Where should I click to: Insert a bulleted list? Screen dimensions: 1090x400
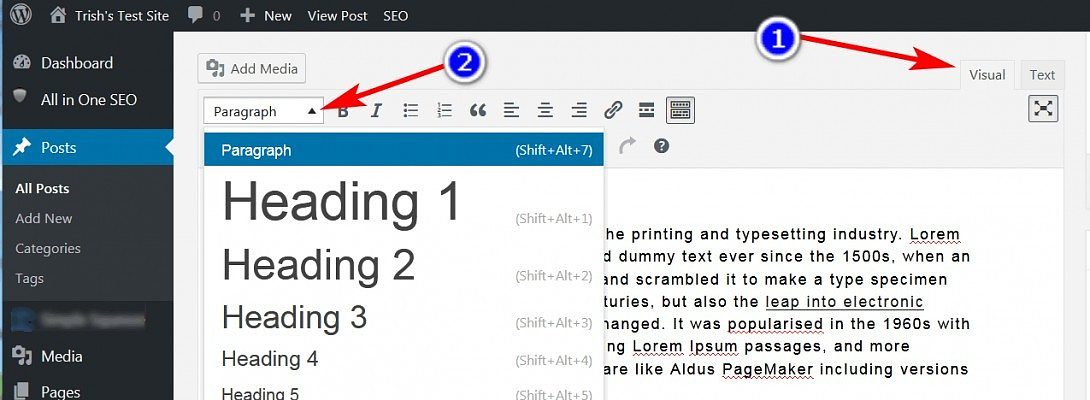410,110
